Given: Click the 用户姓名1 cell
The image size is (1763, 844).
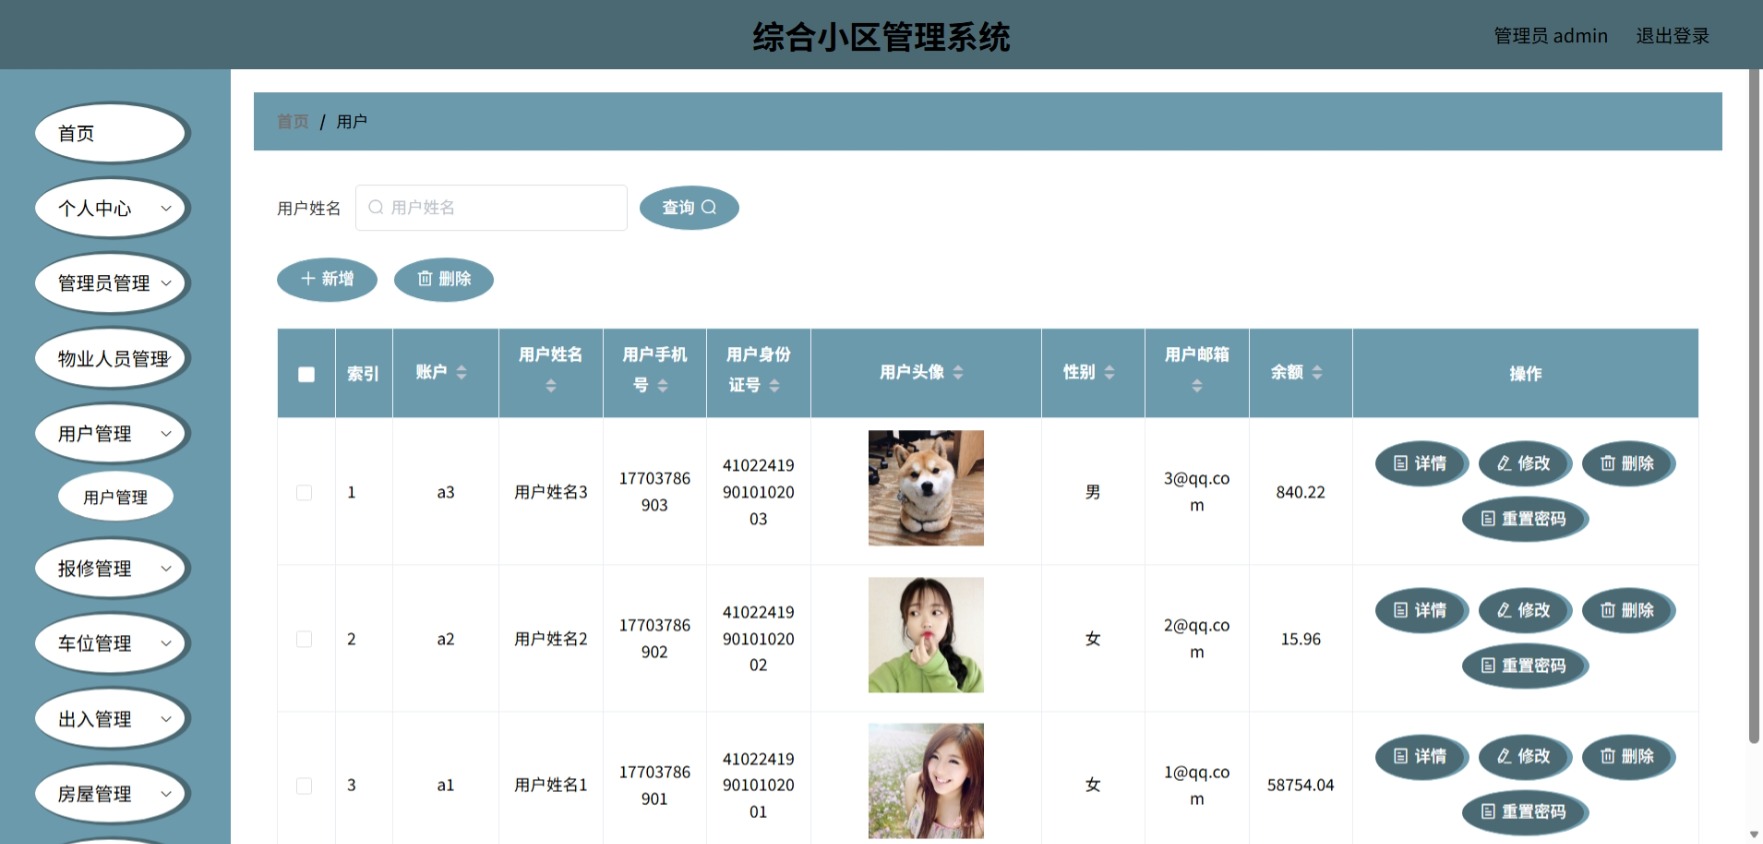Looking at the screenshot, I should point(551,785).
